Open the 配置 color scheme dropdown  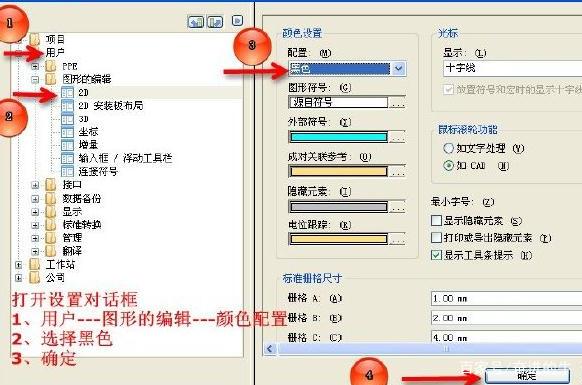tap(398, 69)
